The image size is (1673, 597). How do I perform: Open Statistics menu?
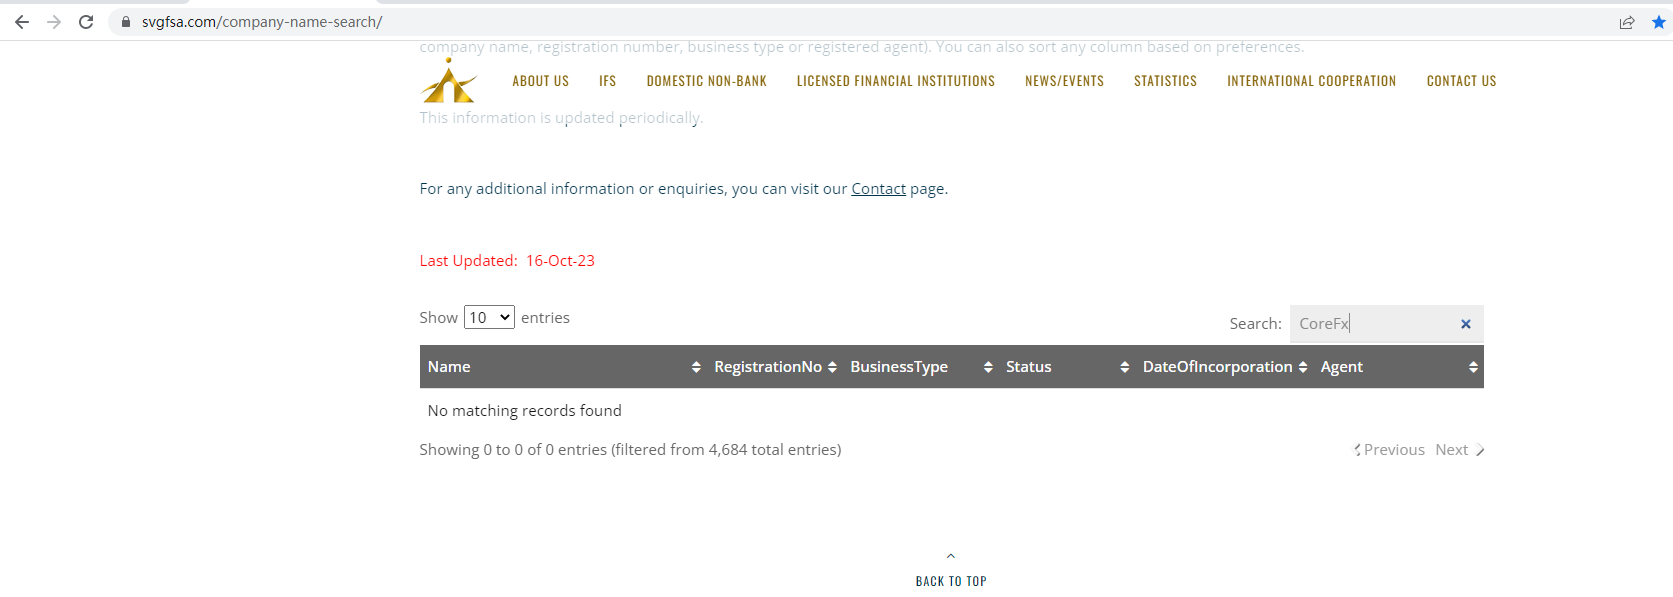tap(1166, 81)
